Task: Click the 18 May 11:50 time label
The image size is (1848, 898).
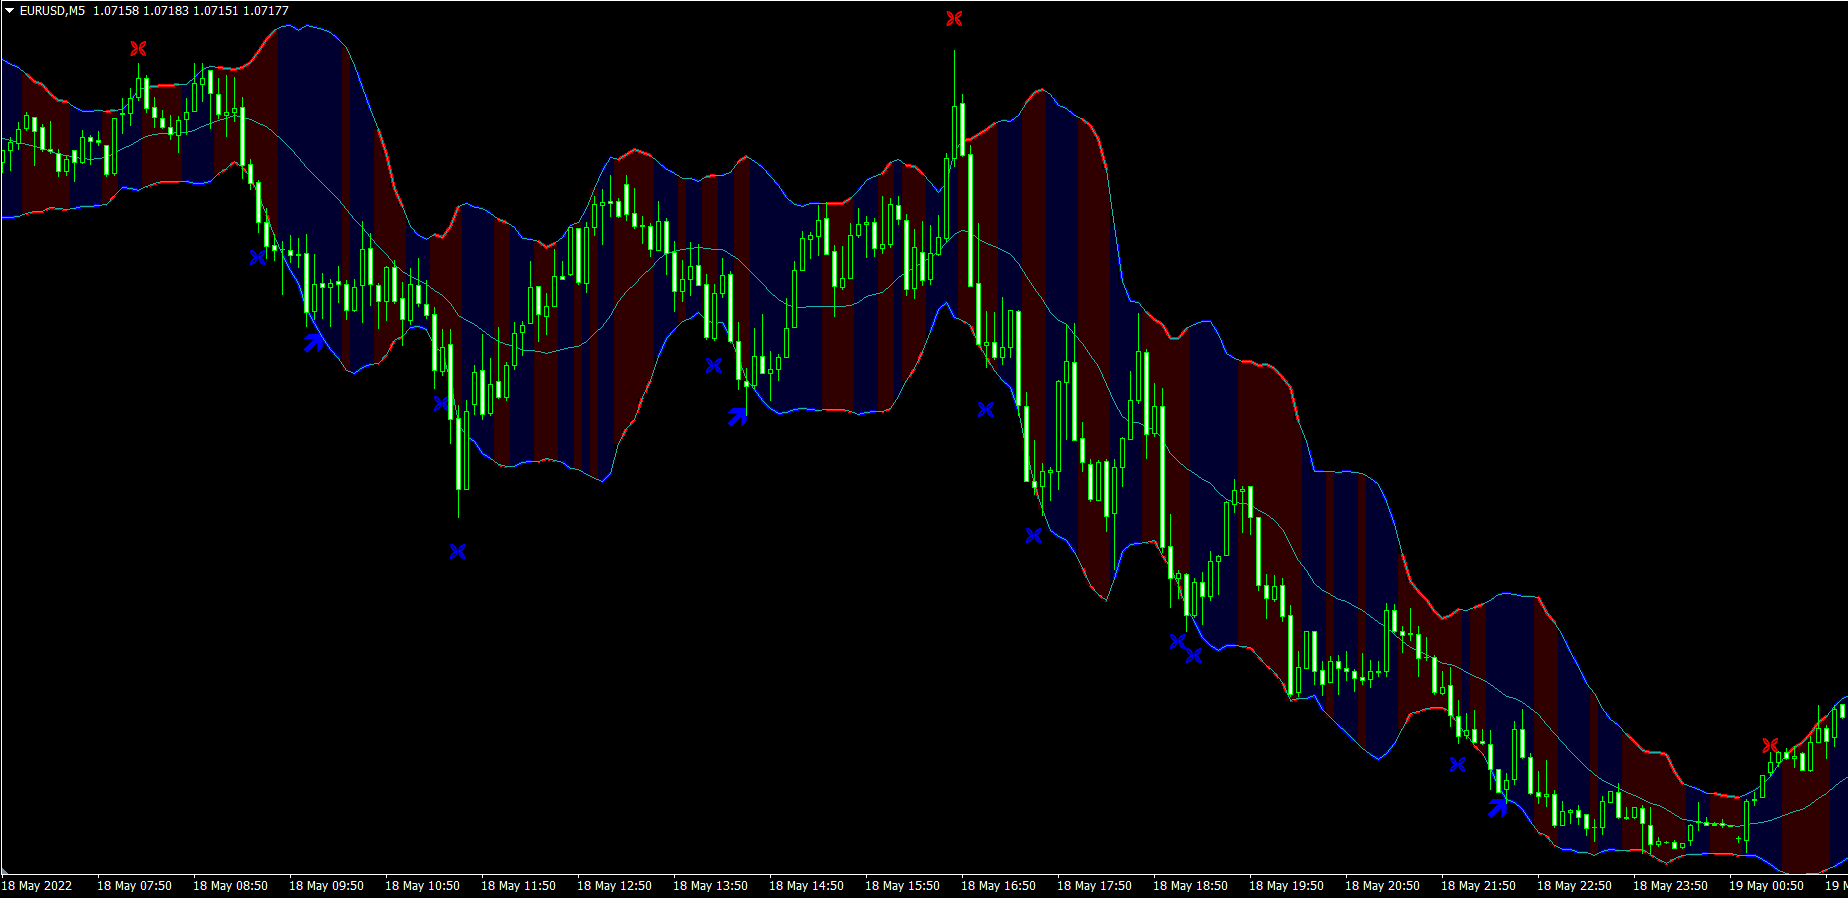Action: click(x=518, y=886)
